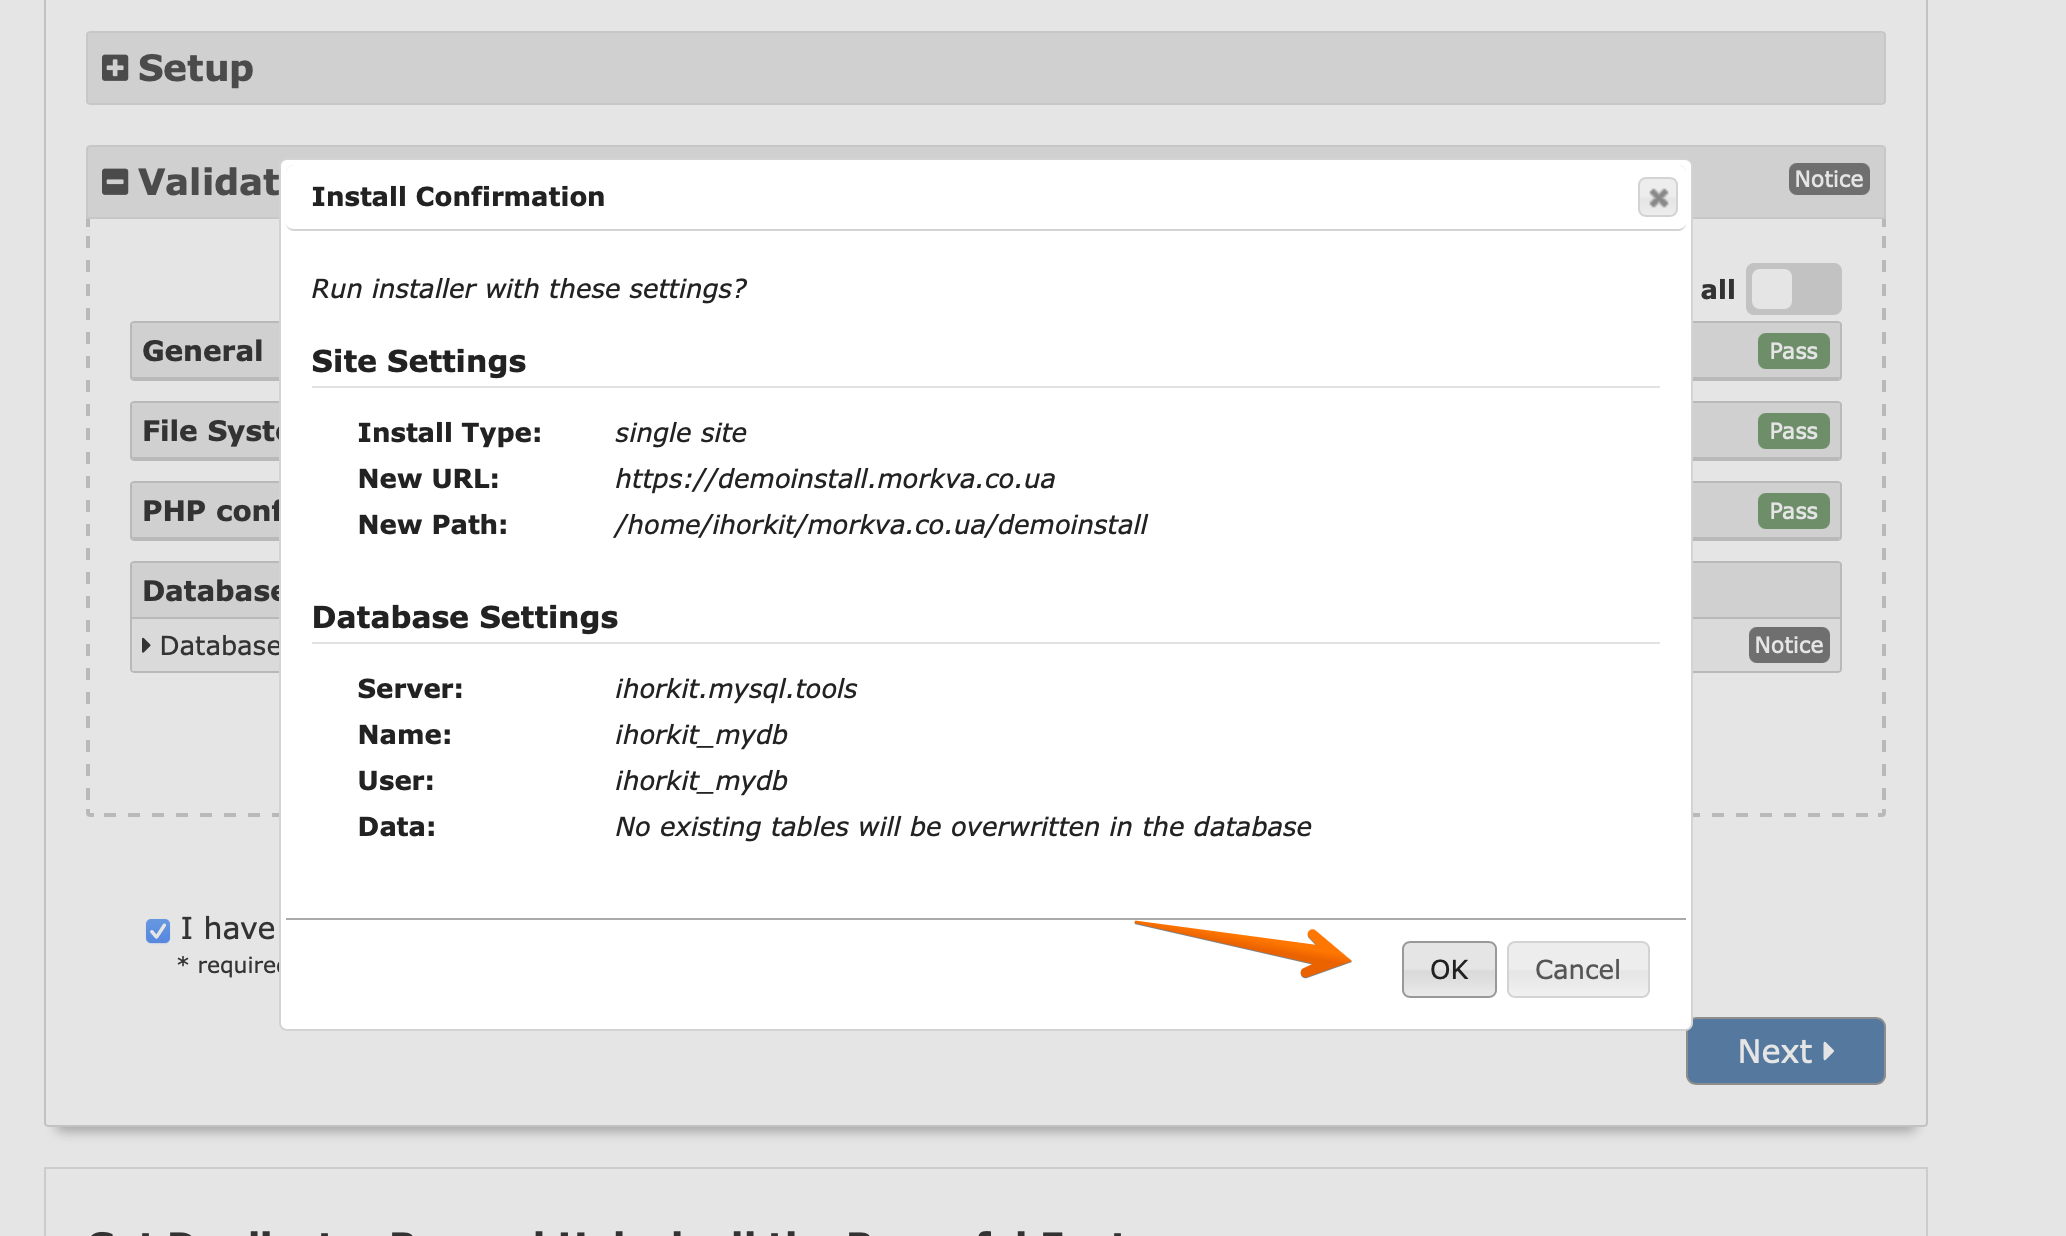The height and width of the screenshot is (1236, 2066).
Task: Click the Database Notice badge
Action: click(x=1788, y=645)
